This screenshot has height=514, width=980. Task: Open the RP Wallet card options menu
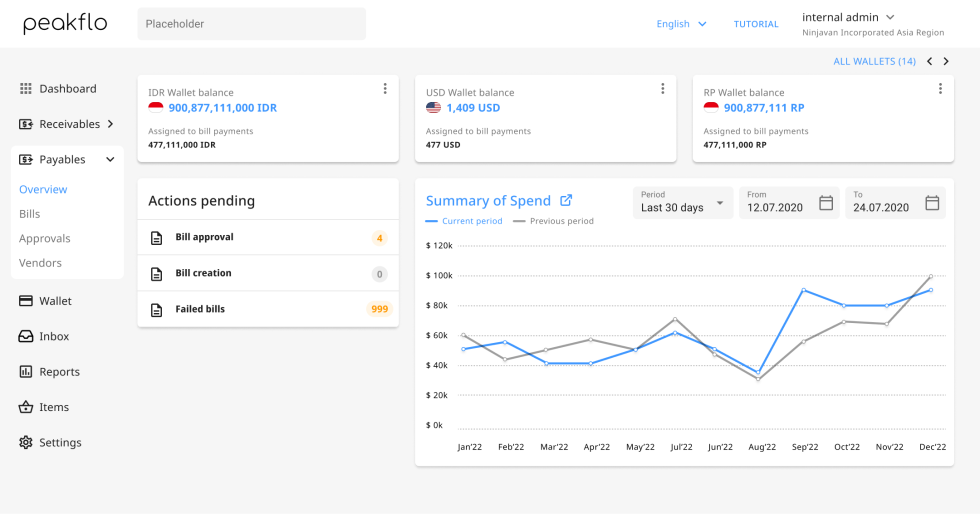click(x=940, y=89)
